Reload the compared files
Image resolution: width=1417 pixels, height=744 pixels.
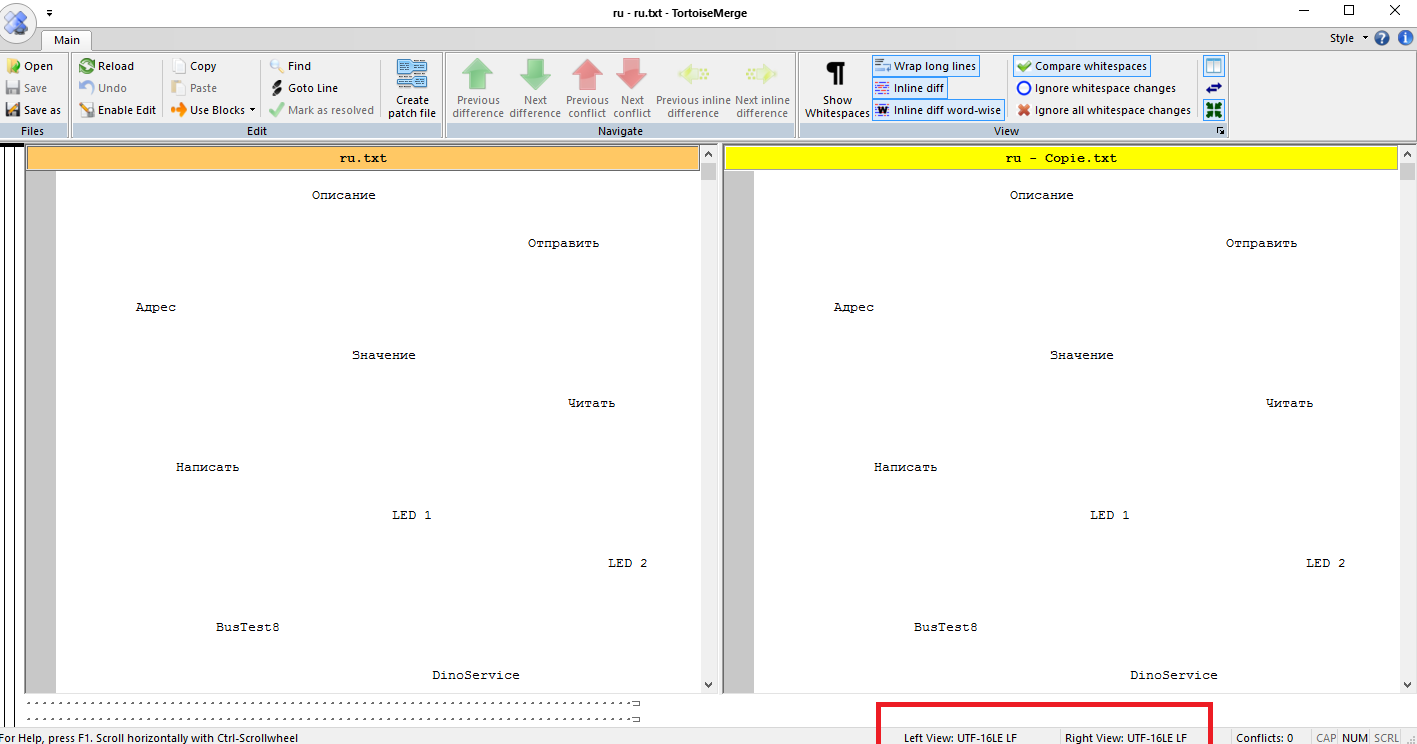click(106, 66)
